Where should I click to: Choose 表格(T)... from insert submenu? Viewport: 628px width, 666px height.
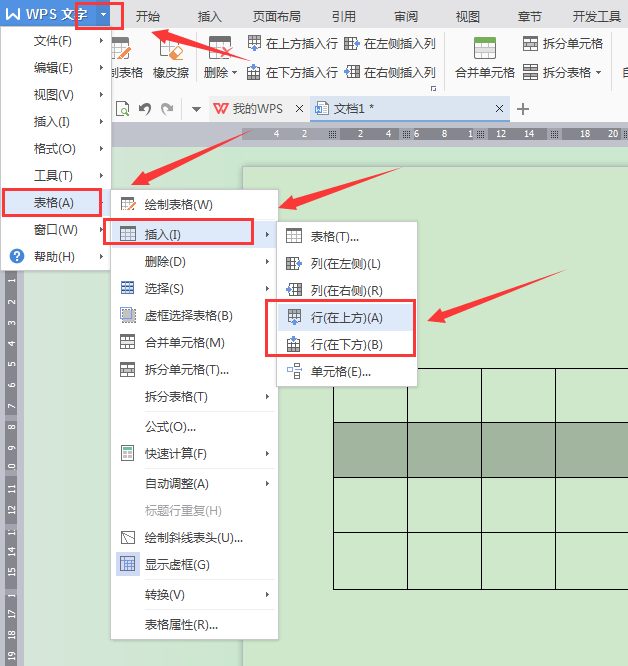[x=347, y=237]
